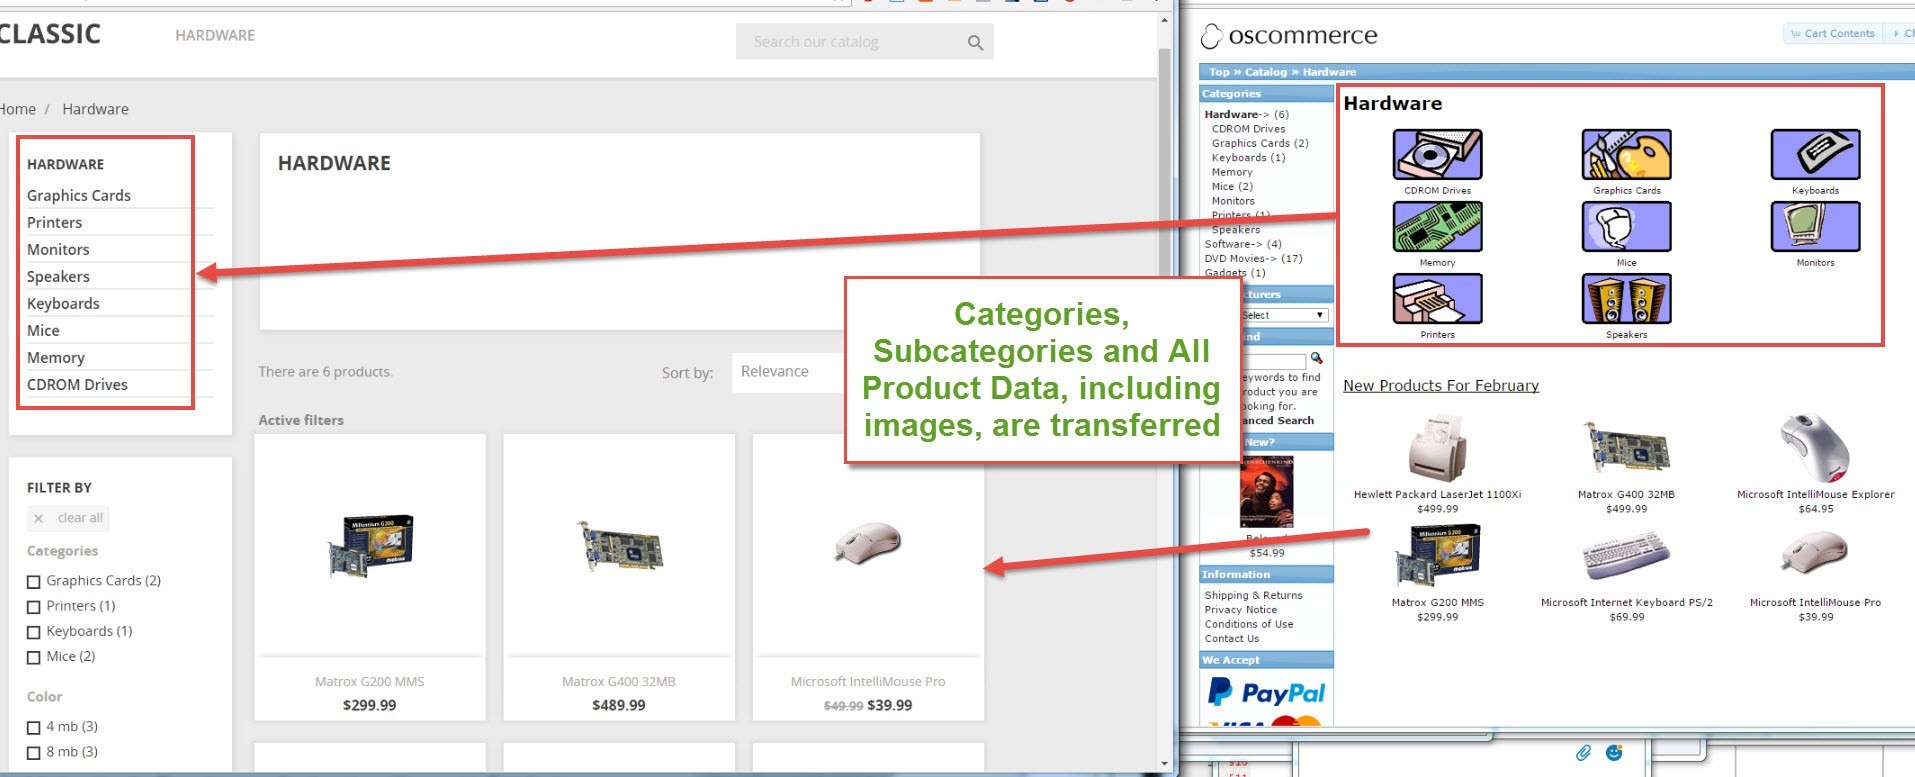The height and width of the screenshot is (777, 1915).
Task: Expand Software-> (4) category in osCommerce
Action: coord(1243,244)
